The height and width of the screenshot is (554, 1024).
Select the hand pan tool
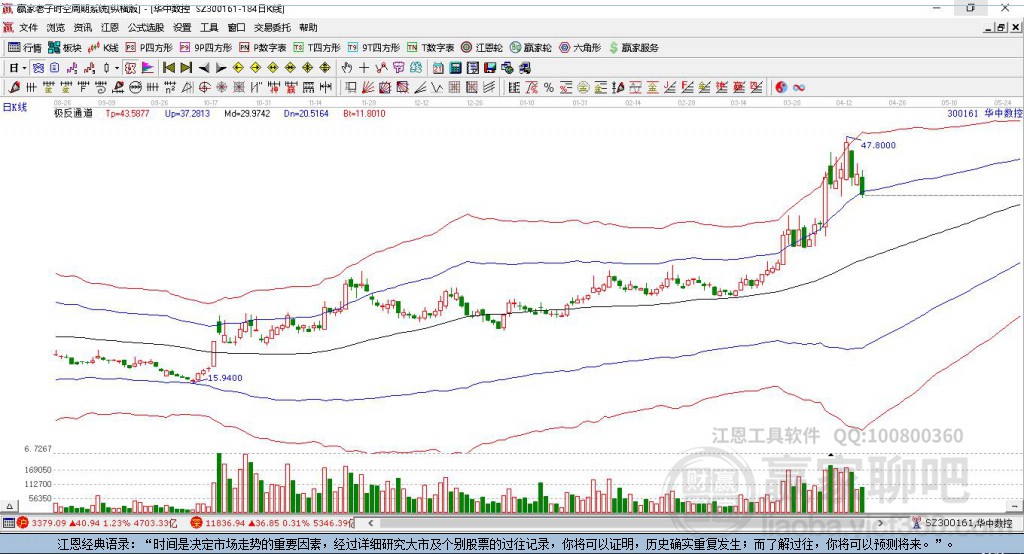pyautogui.click(x=347, y=68)
